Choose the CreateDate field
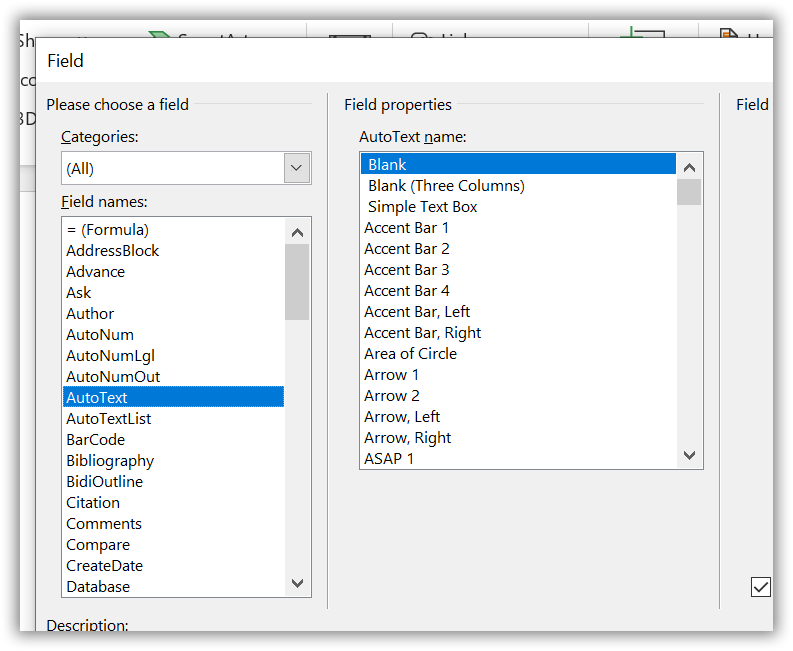Viewport: 793px width, 651px height. pyautogui.click(x=105, y=565)
